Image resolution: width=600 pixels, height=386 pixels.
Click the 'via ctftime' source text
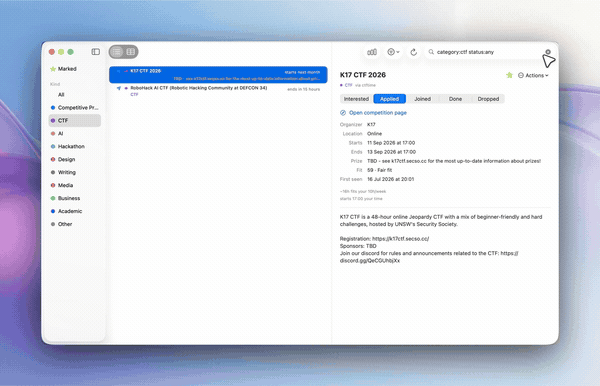pos(365,85)
